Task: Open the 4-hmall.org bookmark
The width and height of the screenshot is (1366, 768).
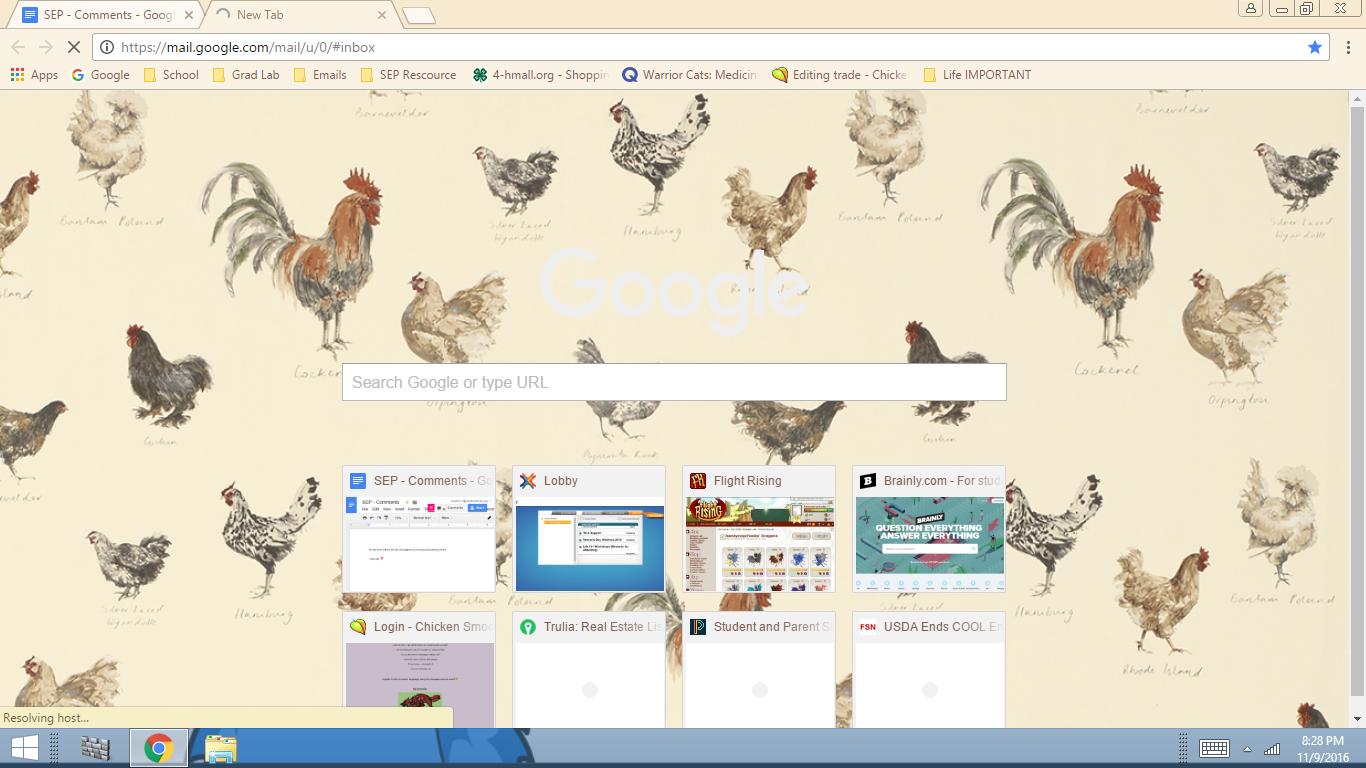Action: pyautogui.click(x=541, y=75)
